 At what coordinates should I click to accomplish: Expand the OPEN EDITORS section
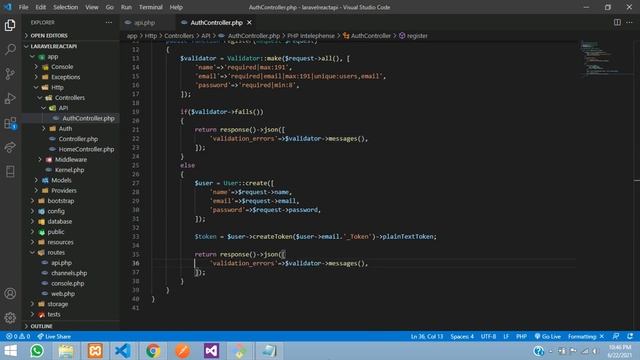pos(49,36)
